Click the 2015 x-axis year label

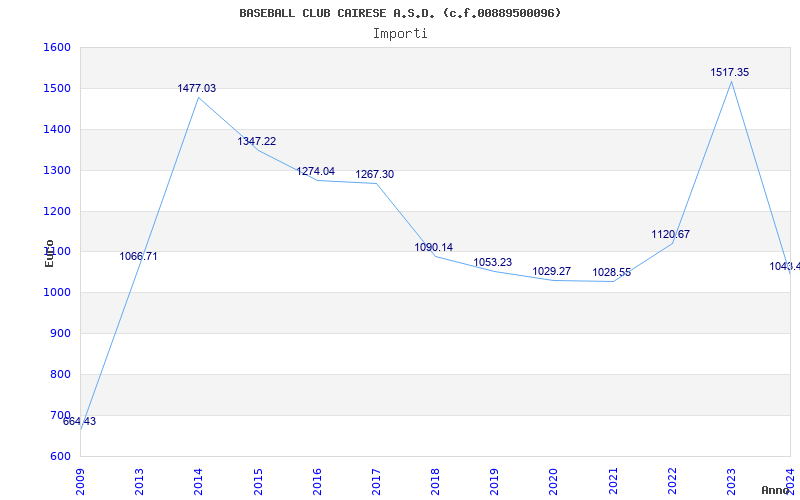point(258,481)
